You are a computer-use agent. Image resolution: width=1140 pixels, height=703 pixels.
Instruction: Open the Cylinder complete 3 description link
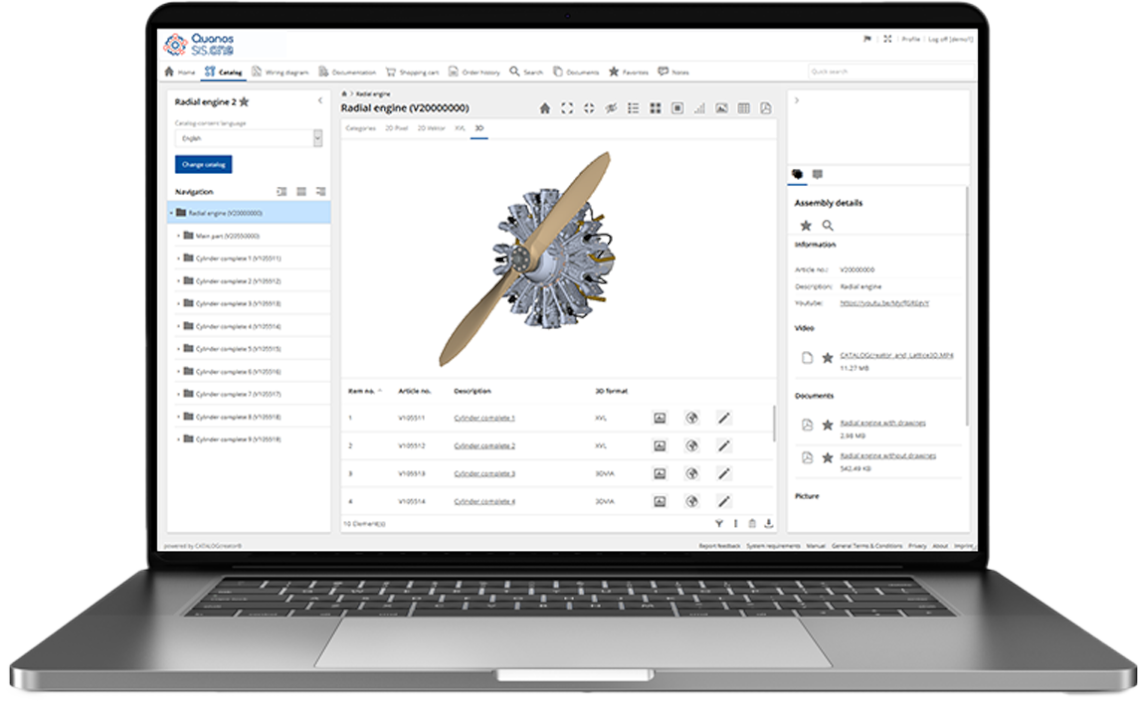click(484, 473)
